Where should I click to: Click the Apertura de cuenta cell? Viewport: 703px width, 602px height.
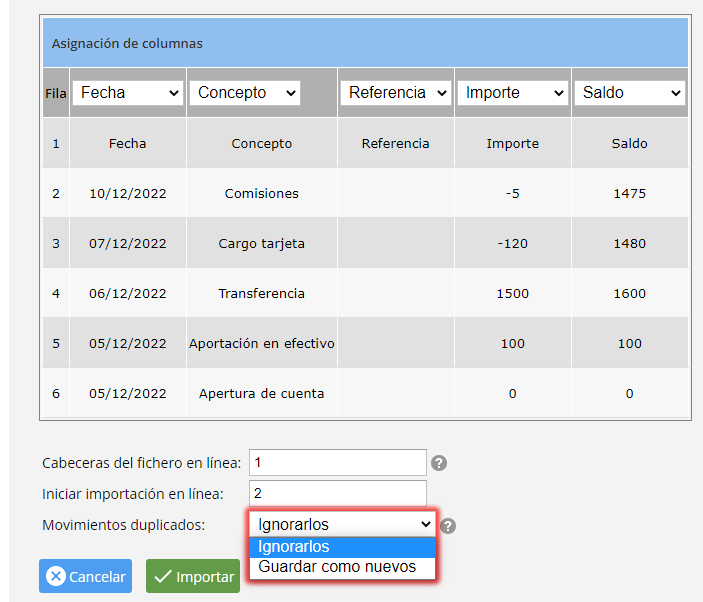[x=261, y=393]
